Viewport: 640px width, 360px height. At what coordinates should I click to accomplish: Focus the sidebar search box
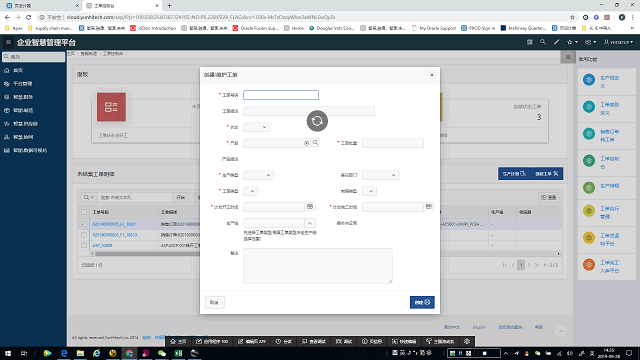(x=33, y=57)
